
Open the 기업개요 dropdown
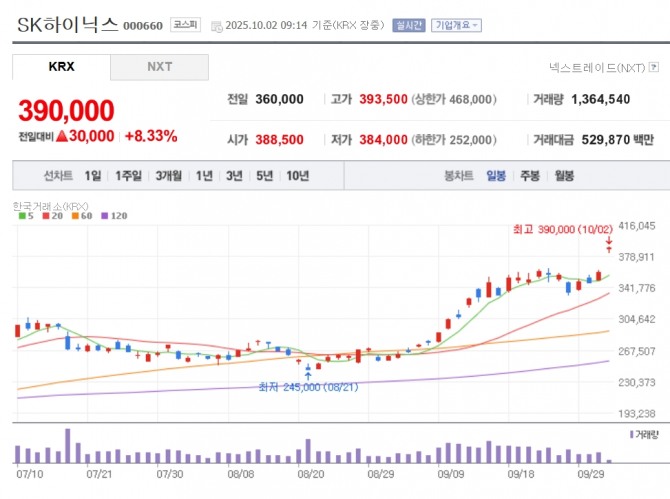[x=456, y=25]
